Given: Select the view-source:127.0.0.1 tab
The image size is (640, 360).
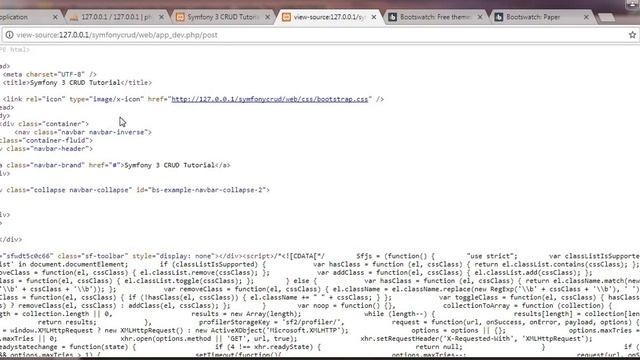Looking at the screenshot, I should [329, 17].
